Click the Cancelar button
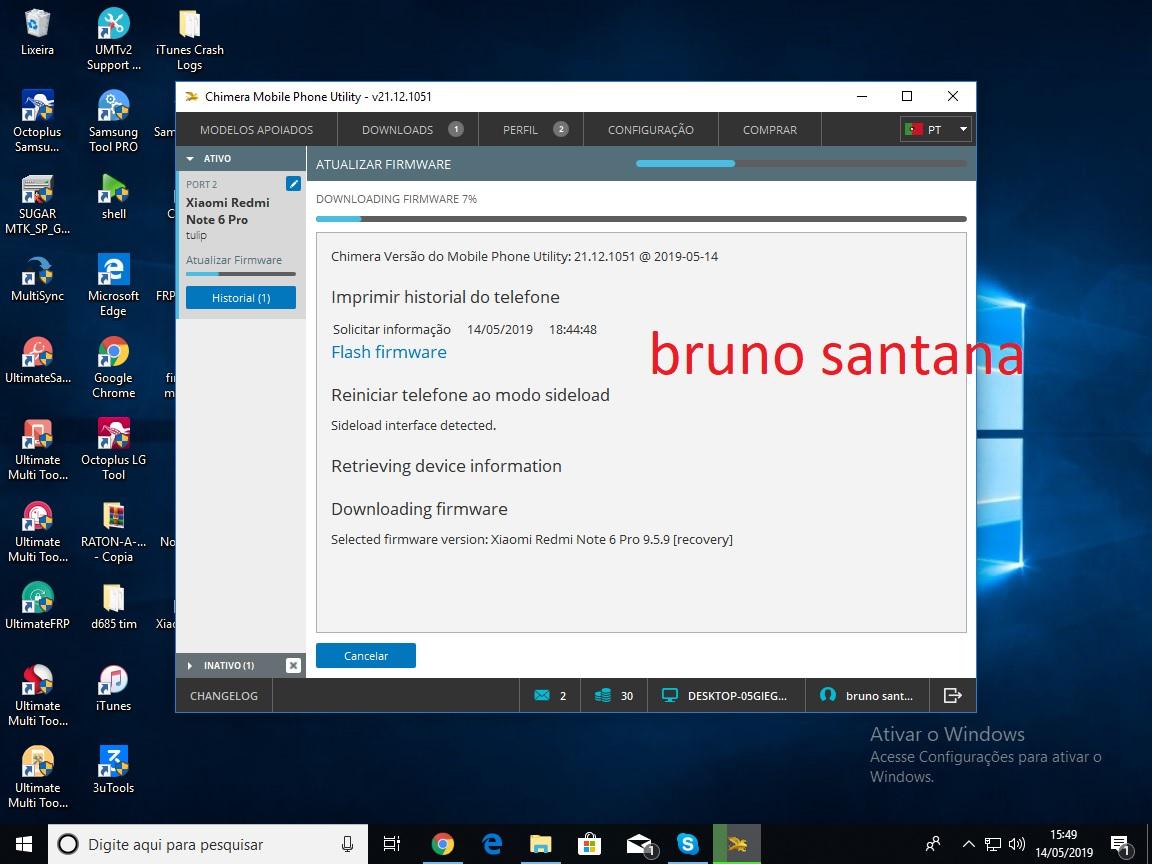The width and height of the screenshot is (1152, 864). tap(366, 655)
